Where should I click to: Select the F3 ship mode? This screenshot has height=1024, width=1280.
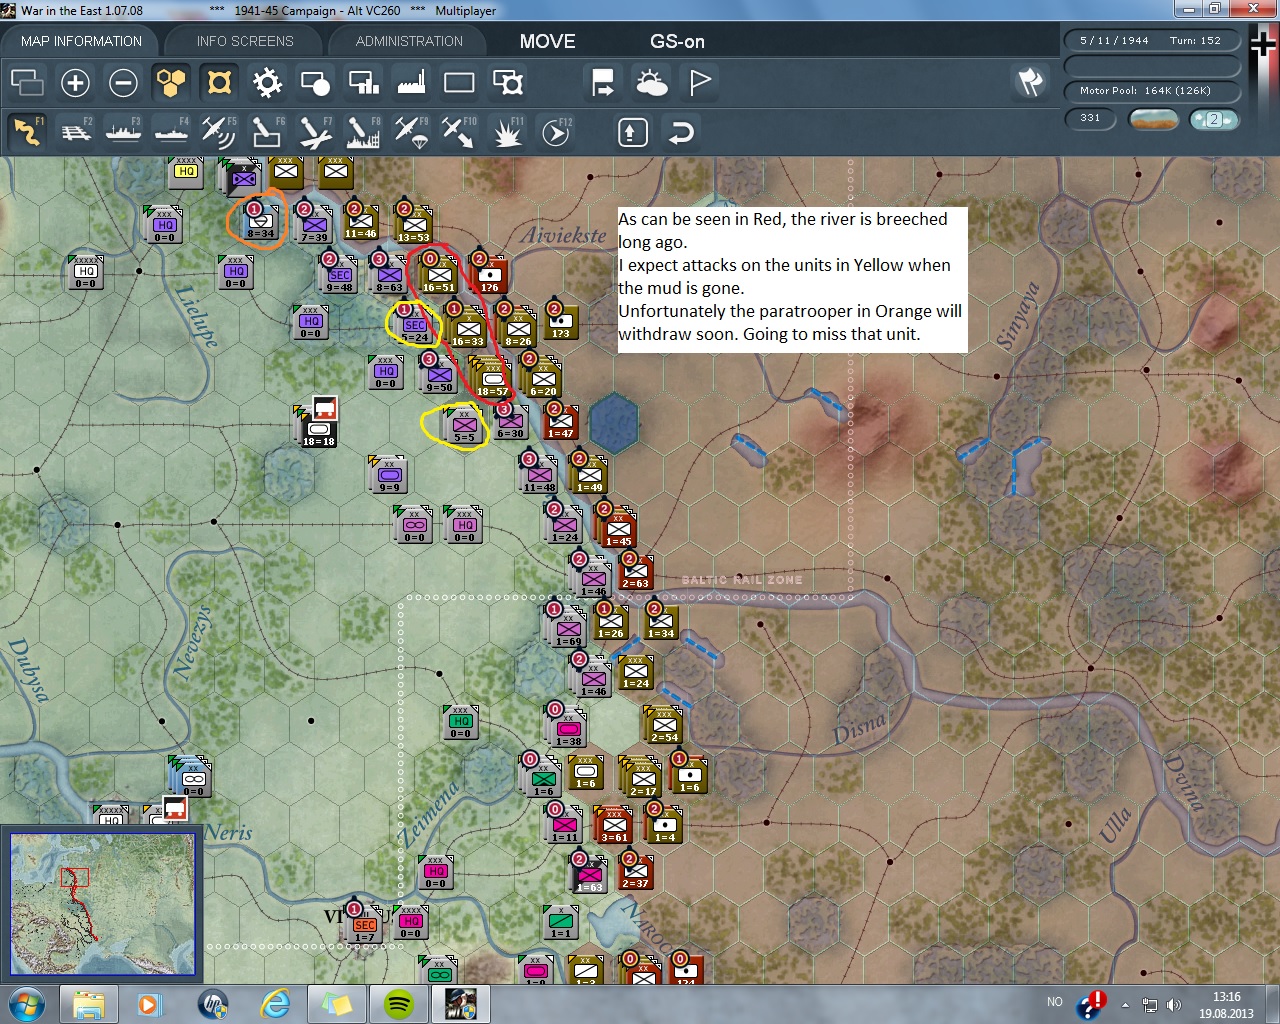point(123,132)
